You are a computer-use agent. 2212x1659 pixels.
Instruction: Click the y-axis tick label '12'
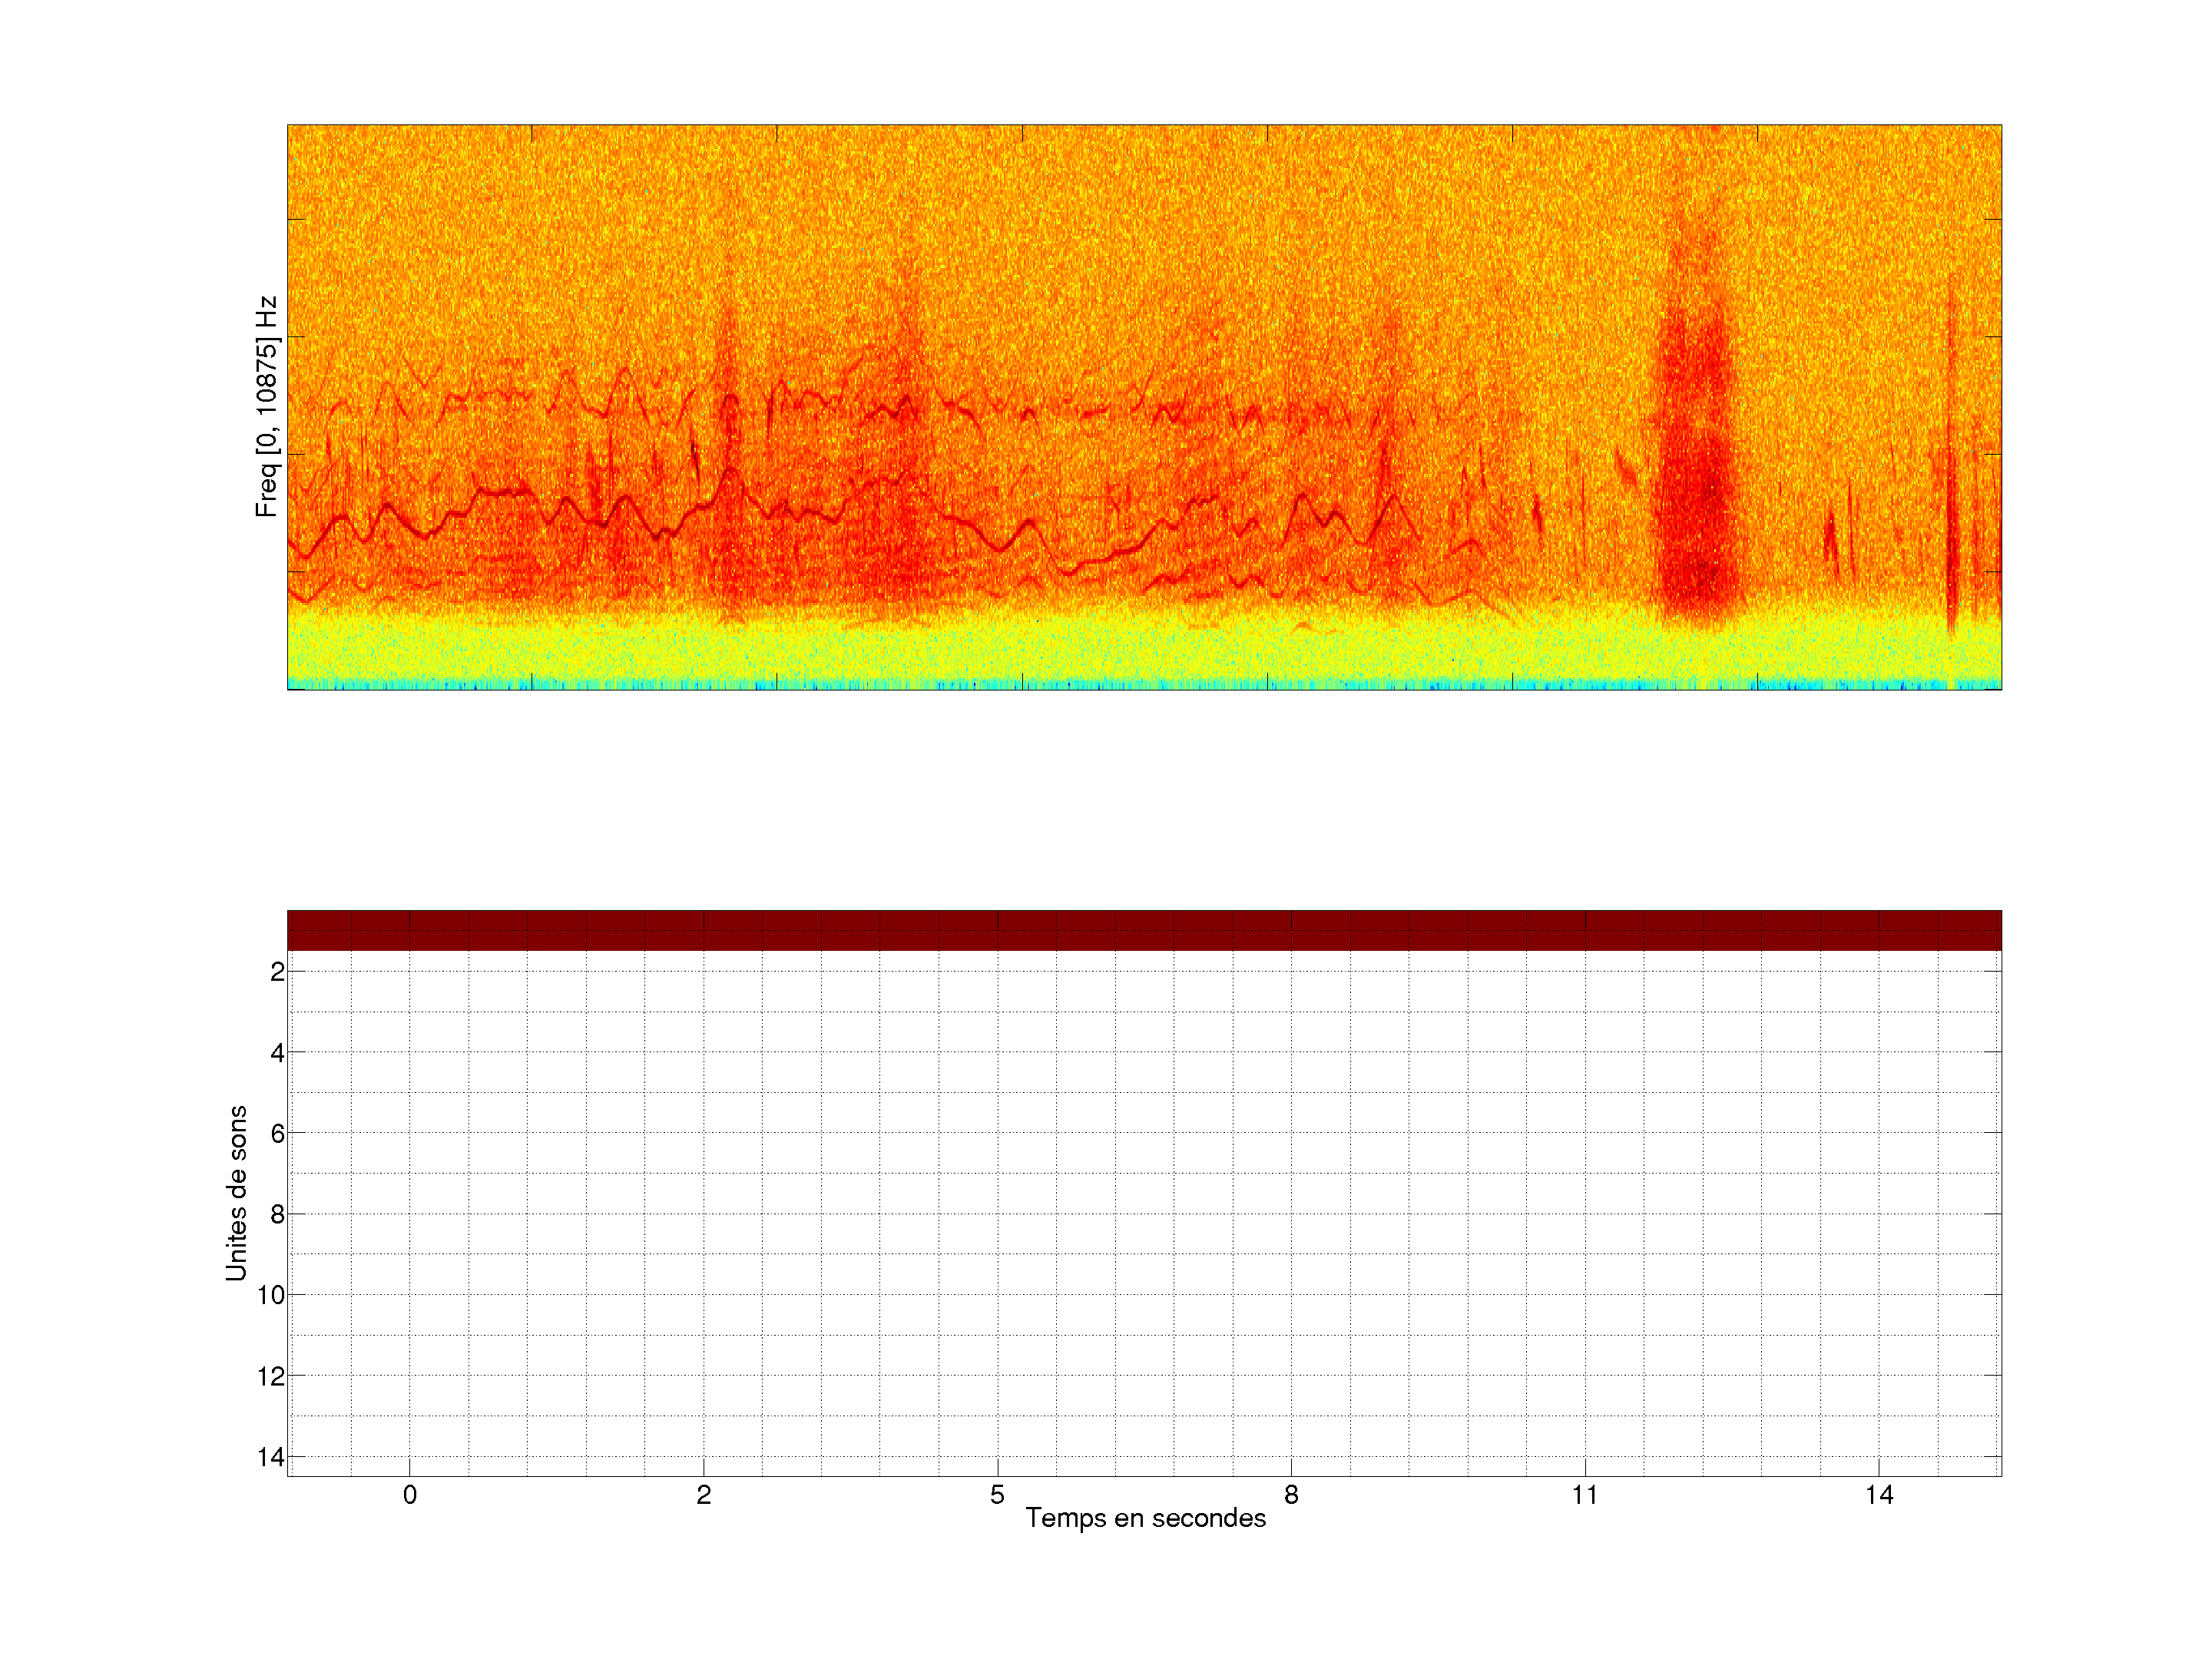tap(271, 1376)
